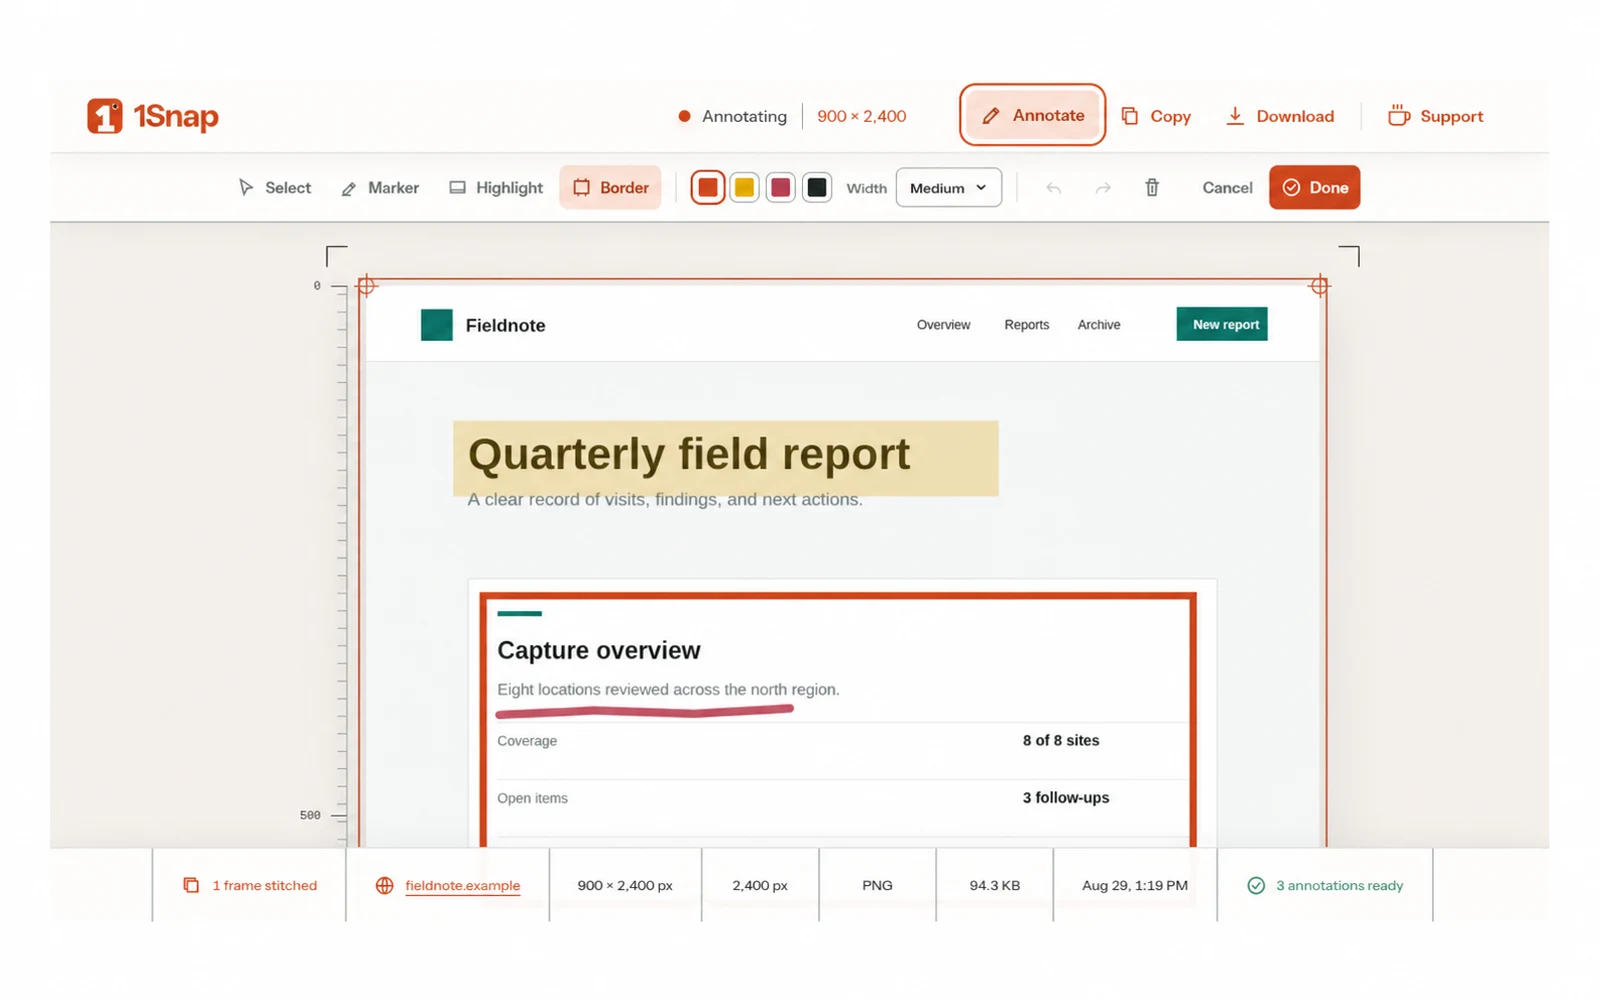
Task: Click the checkmark icon beside annotations ready
Action: pos(1256,885)
